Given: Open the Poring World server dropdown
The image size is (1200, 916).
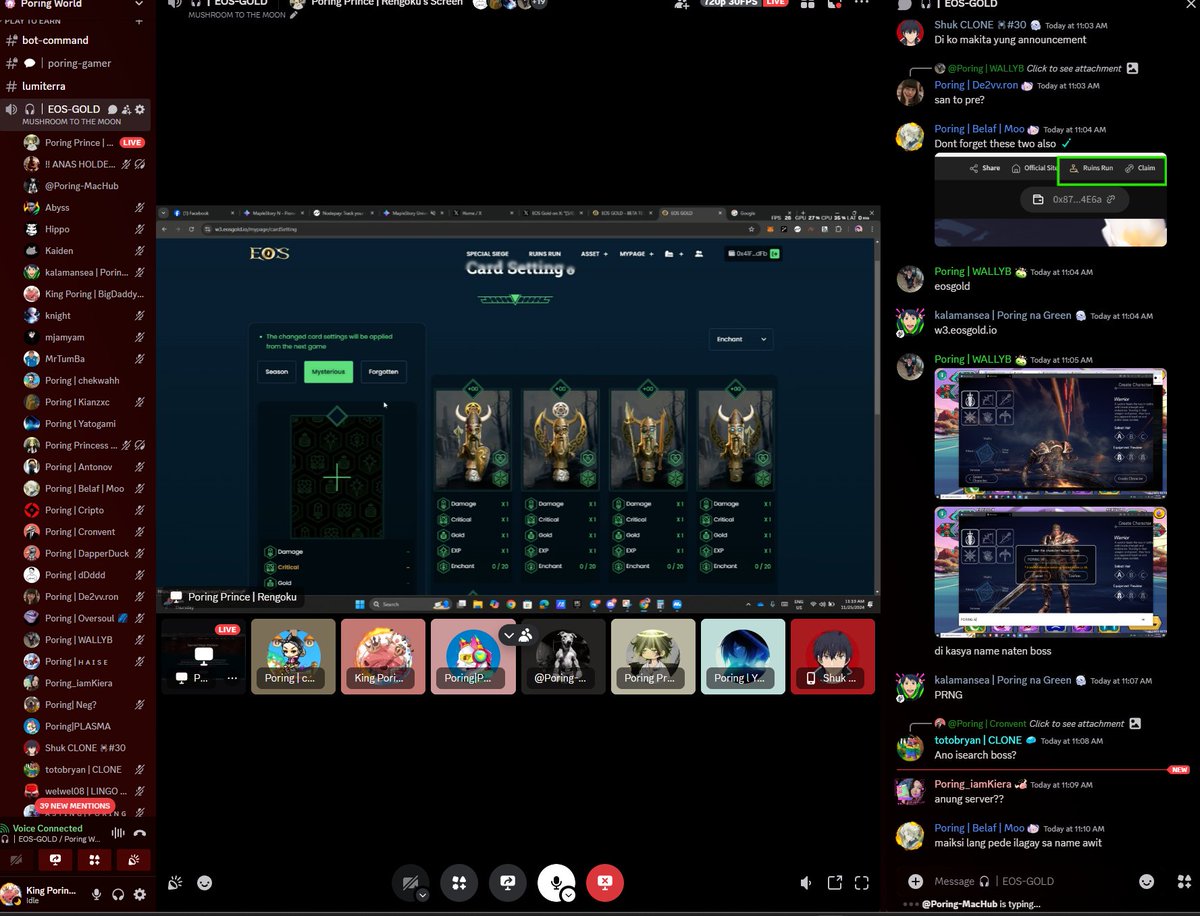Looking at the screenshot, I should point(70,4).
